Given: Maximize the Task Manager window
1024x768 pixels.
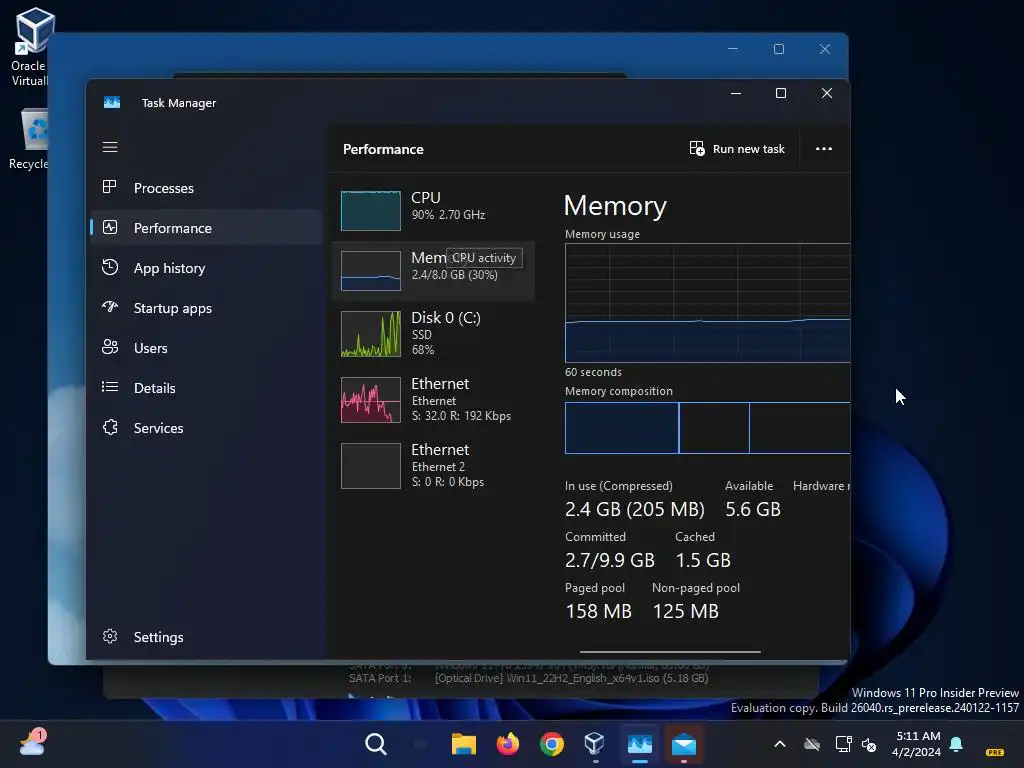Looking at the screenshot, I should click(780, 93).
